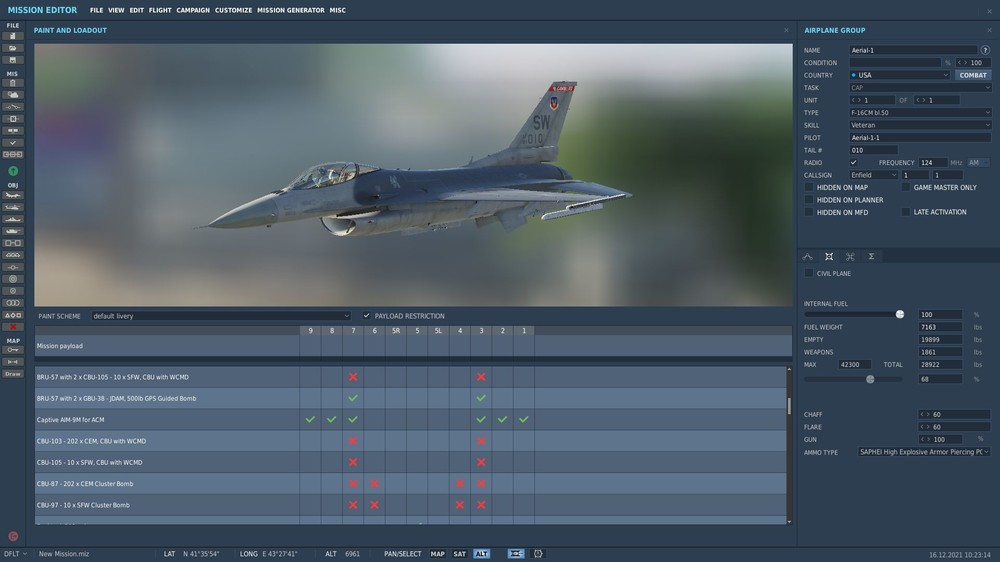Viewport: 1000px width, 562px height.
Task: Open the MISSION GENERATOR menu
Action: coord(291,10)
